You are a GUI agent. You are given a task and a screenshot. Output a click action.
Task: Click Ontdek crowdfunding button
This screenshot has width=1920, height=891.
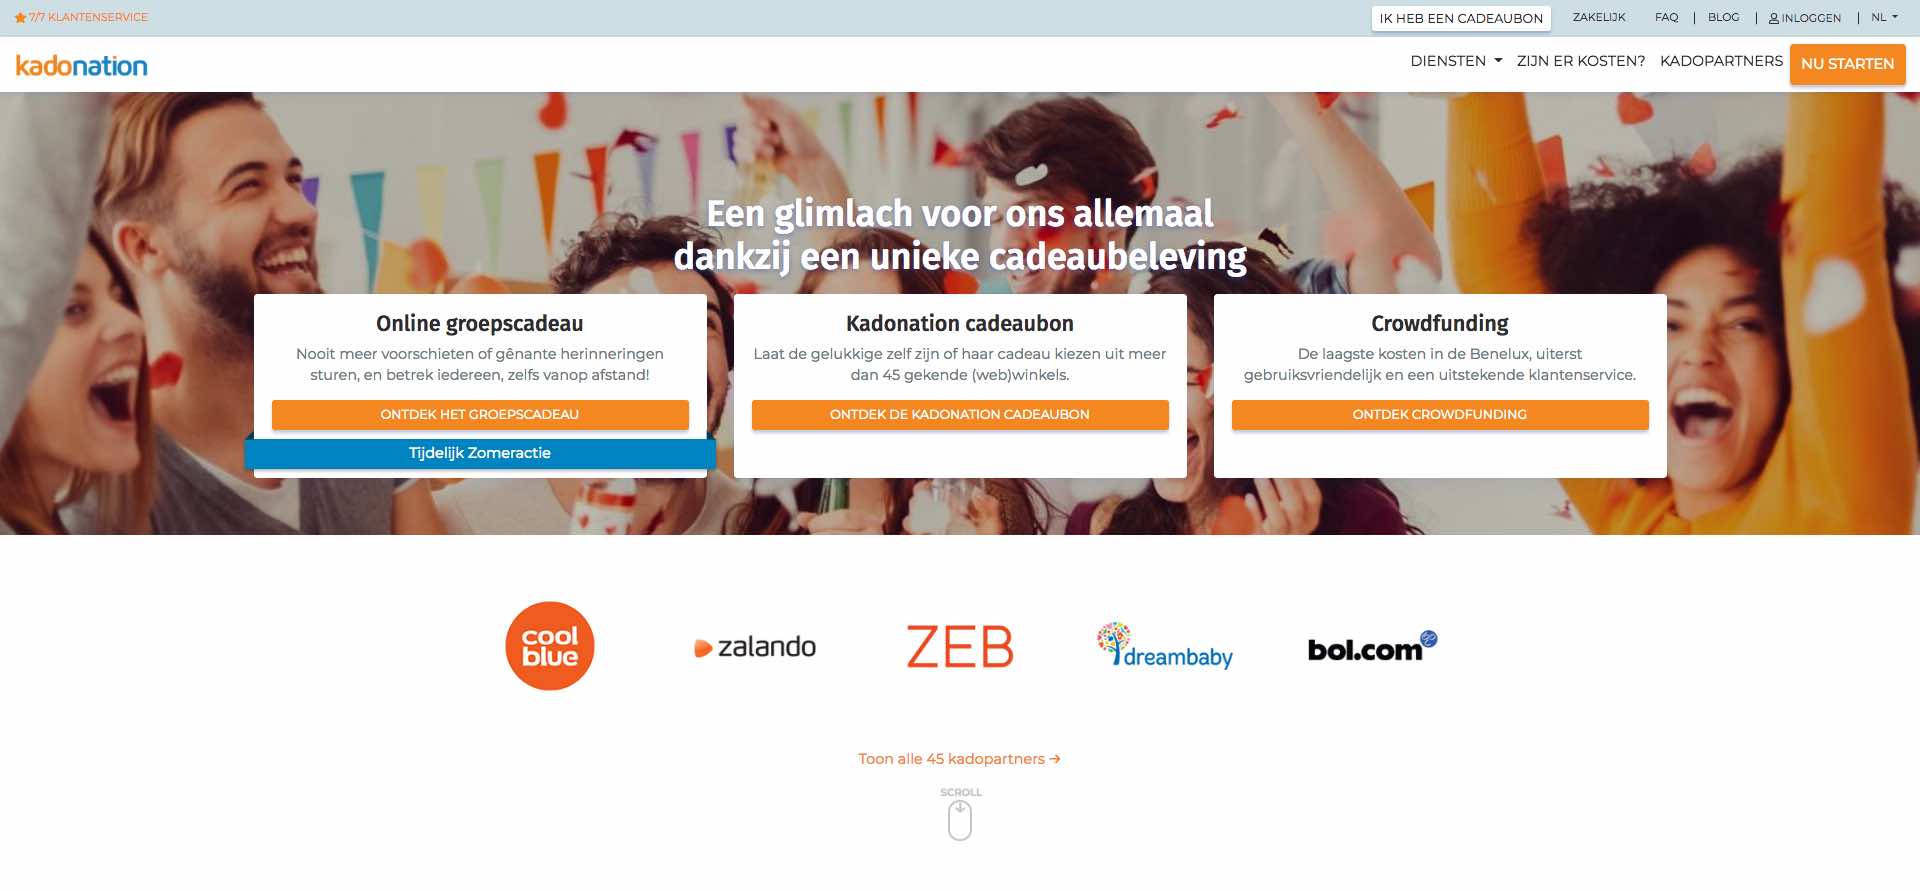1440,415
